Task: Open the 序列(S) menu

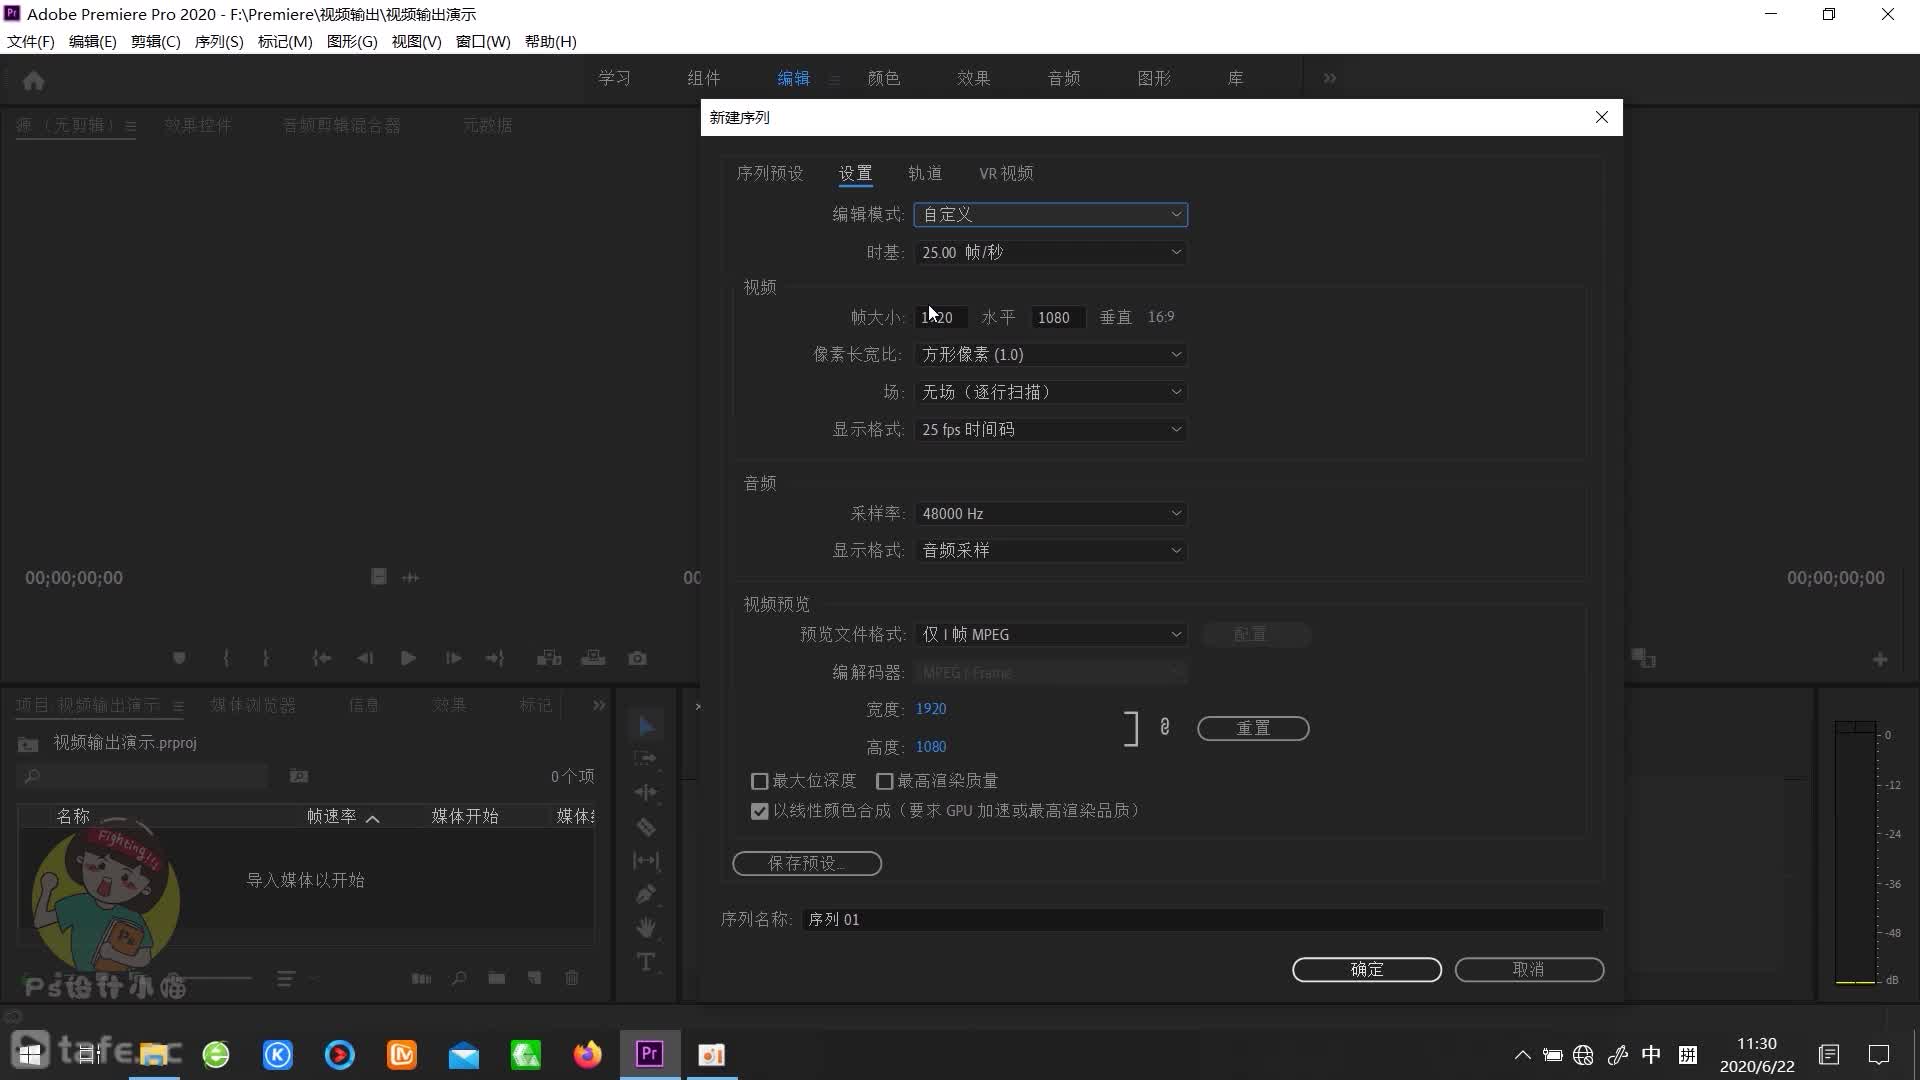Action: pos(219,42)
